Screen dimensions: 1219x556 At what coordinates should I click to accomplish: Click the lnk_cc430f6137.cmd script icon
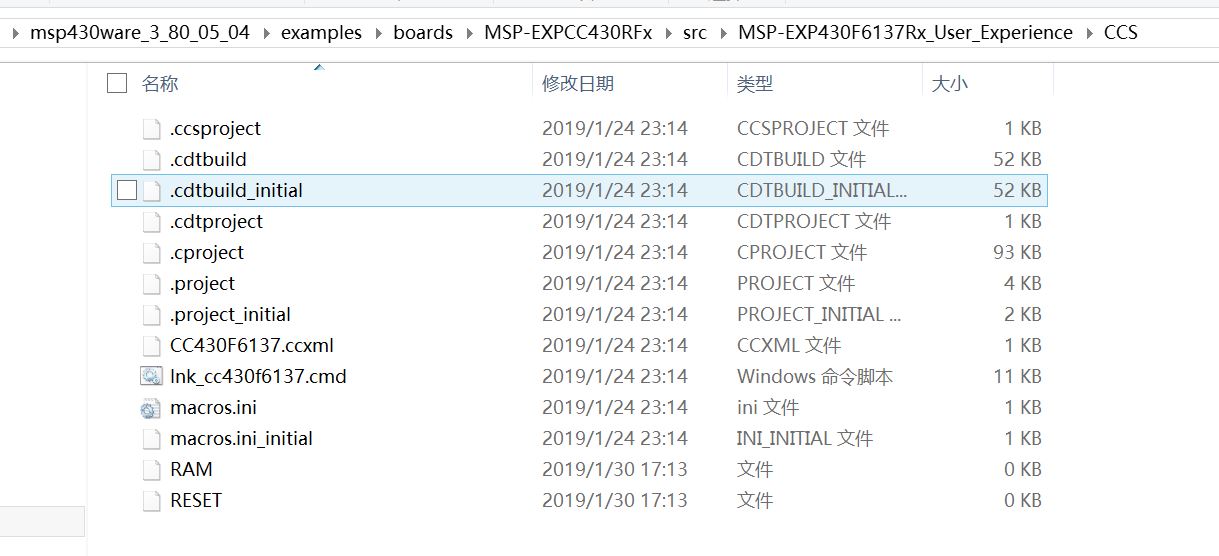(x=151, y=376)
